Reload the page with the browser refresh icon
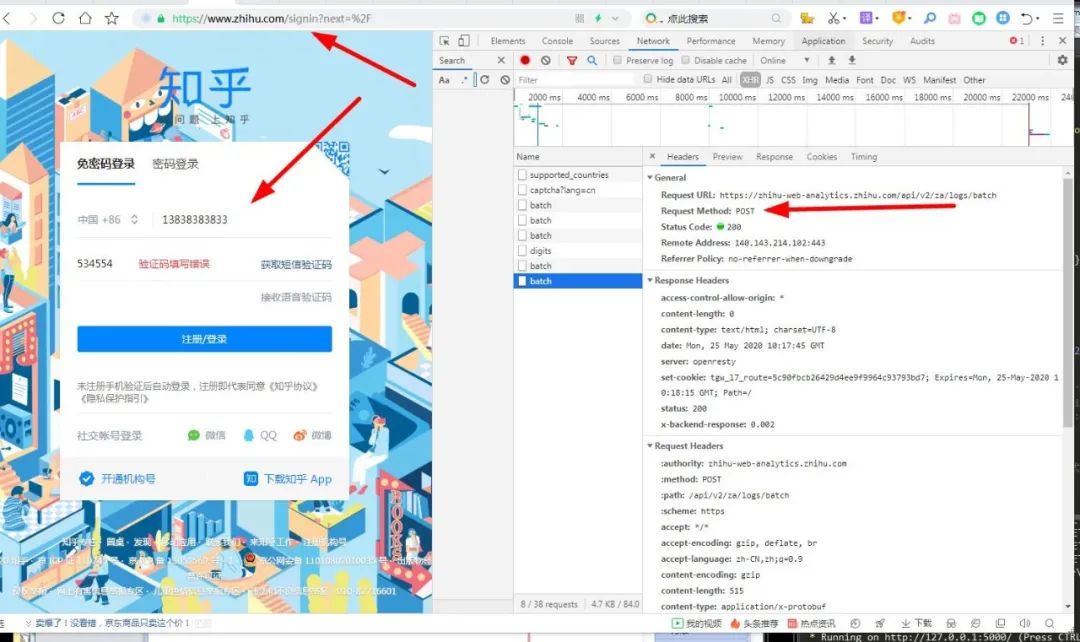 pos(58,18)
